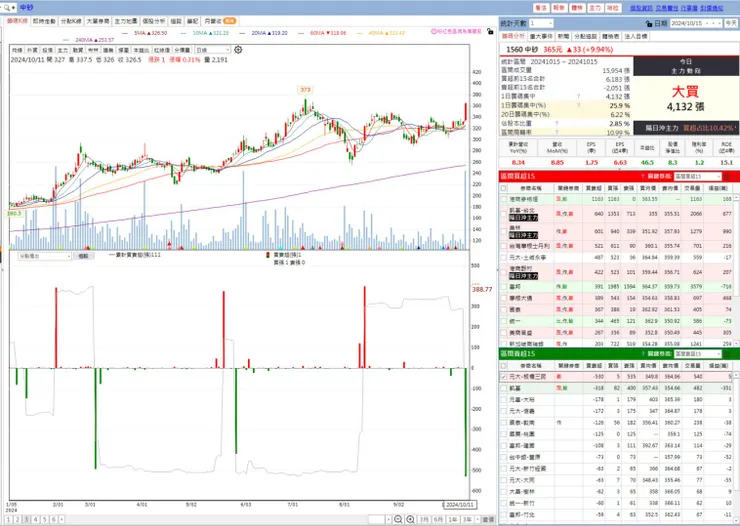Tick checkbox for 台灣摩根士丹利 row

[x=504, y=246]
